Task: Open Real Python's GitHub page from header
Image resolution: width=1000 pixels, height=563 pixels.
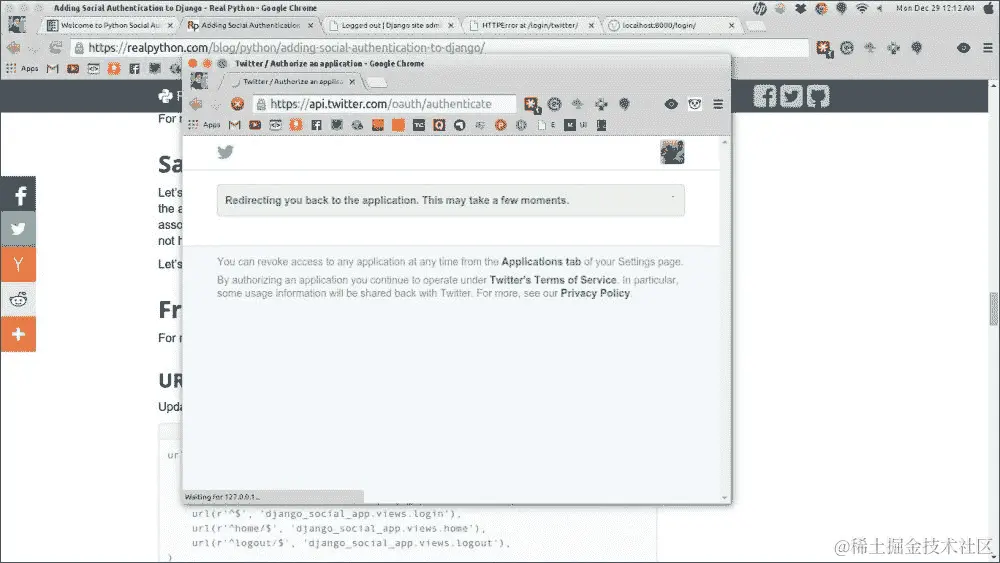Action: pyautogui.click(x=818, y=96)
